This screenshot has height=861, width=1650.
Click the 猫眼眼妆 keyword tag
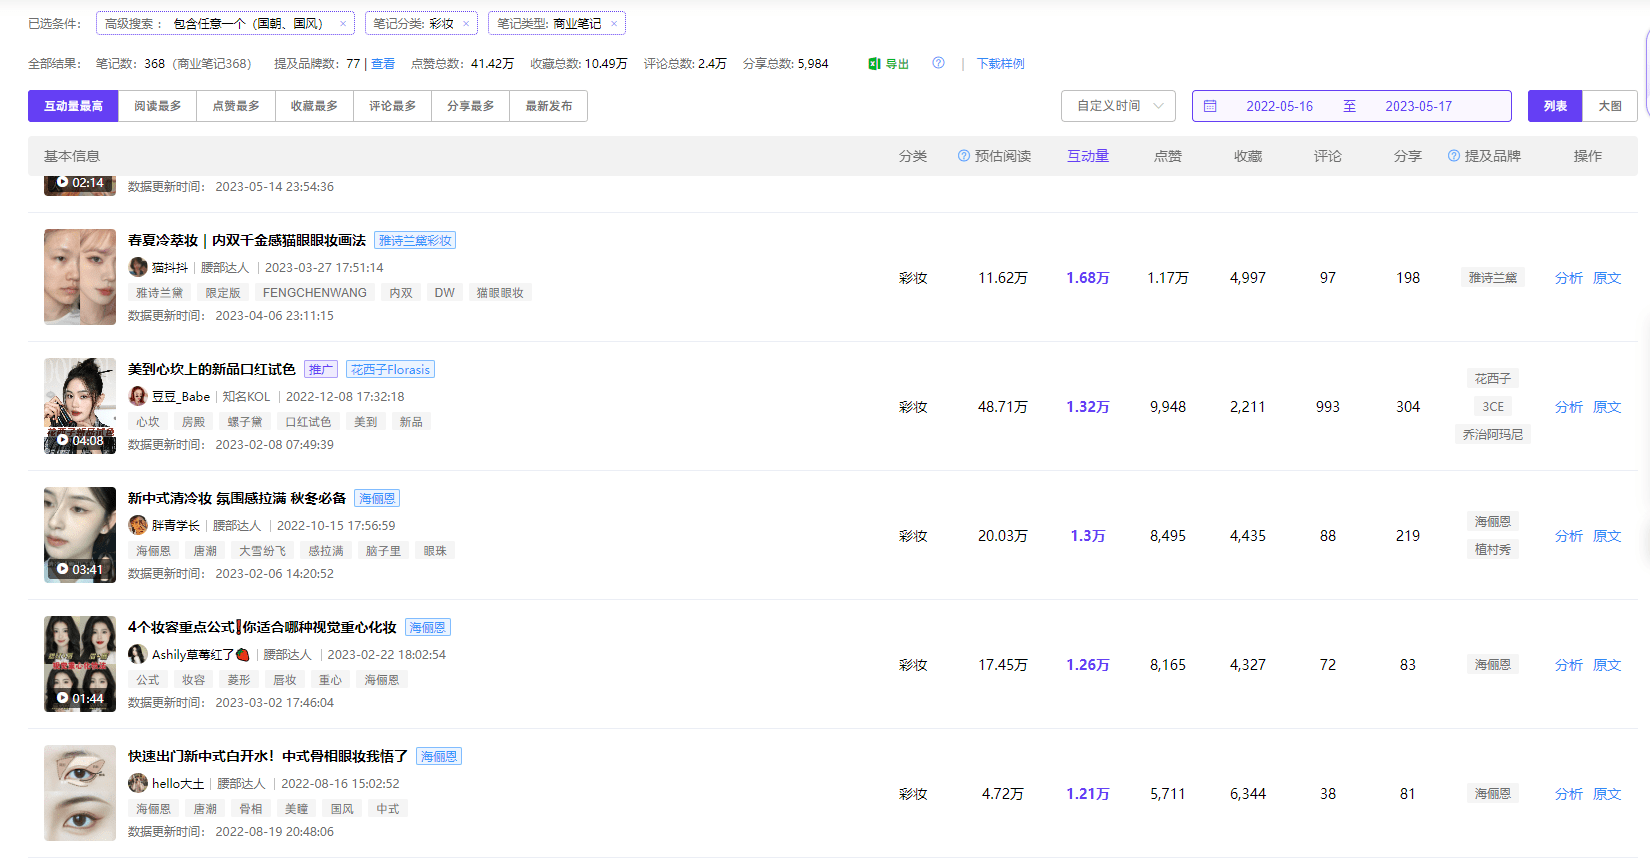(x=500, y=293)
